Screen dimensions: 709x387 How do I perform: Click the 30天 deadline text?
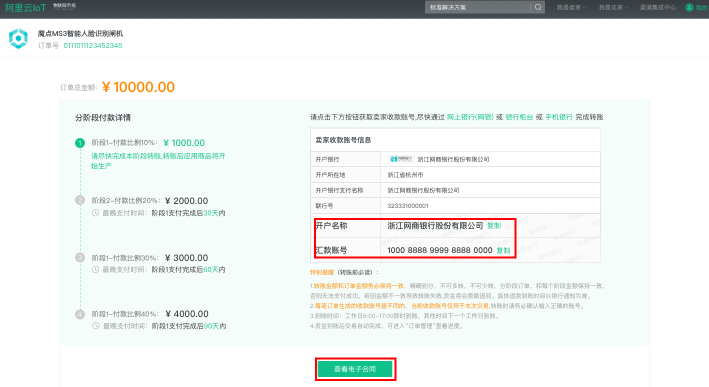(211, 213)
